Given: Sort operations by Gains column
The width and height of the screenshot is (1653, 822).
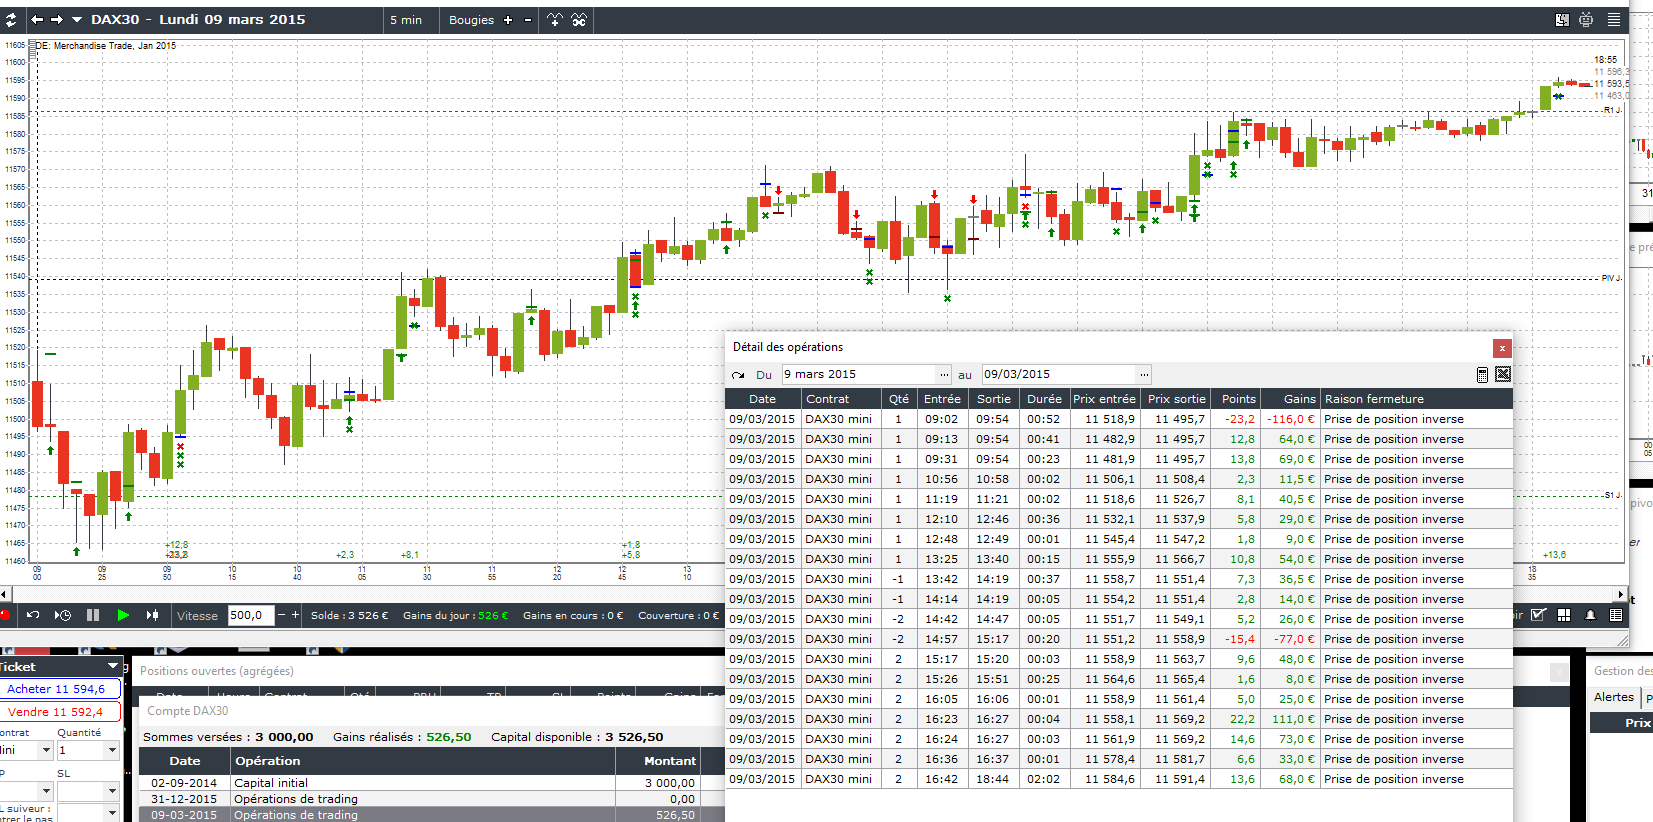Looking at the screenshot, I should pos(1291,399).
